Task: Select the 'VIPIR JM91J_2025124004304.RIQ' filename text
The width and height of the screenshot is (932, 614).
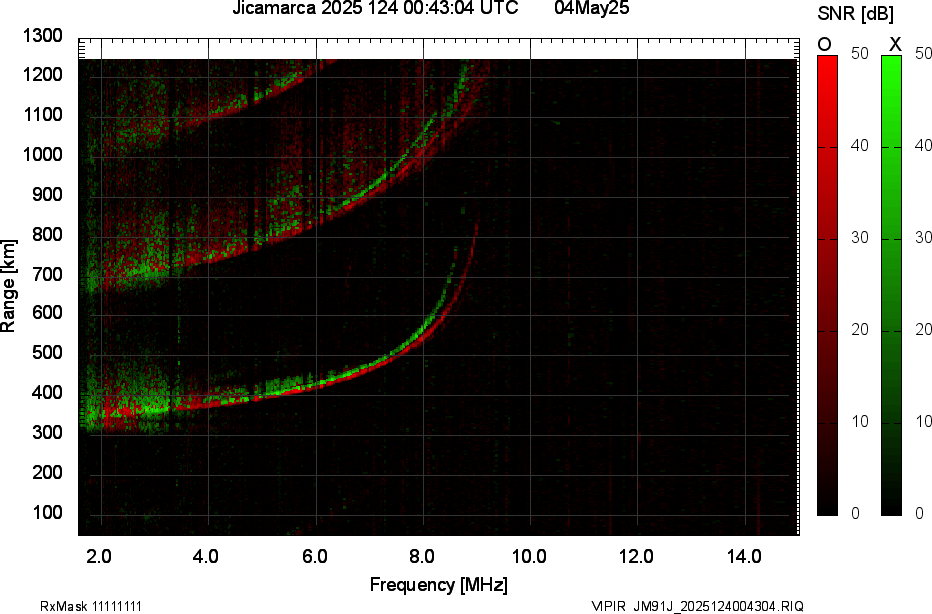Action: pos(697,606)
